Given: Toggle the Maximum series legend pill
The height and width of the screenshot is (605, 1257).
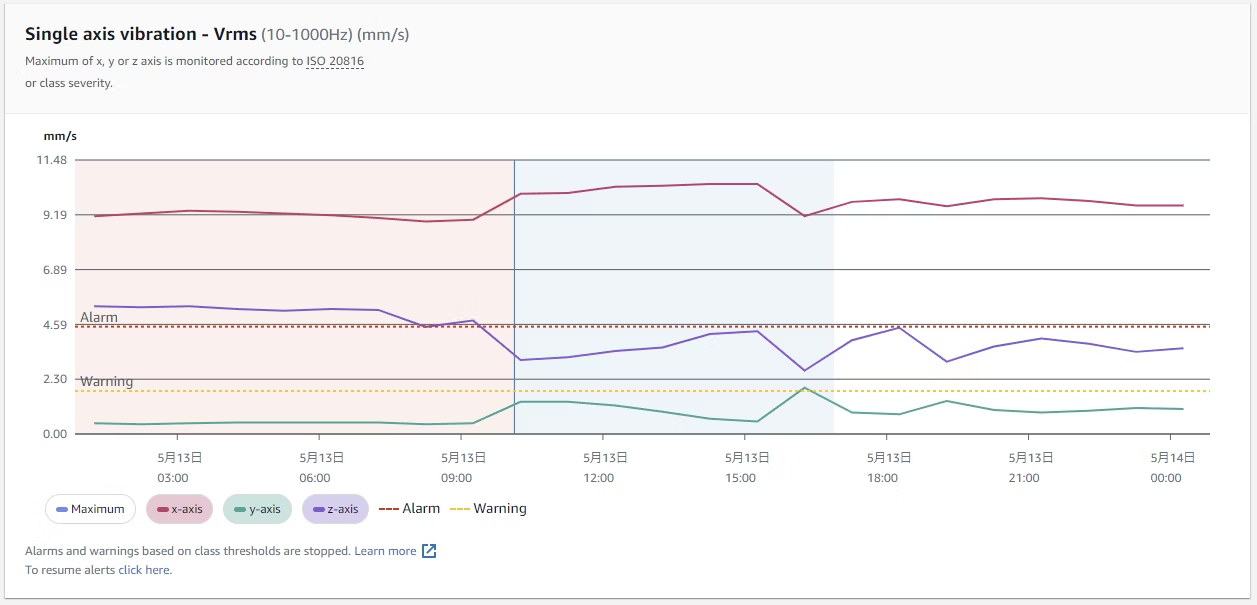Looking at the screenshot, I should [90, 509].
